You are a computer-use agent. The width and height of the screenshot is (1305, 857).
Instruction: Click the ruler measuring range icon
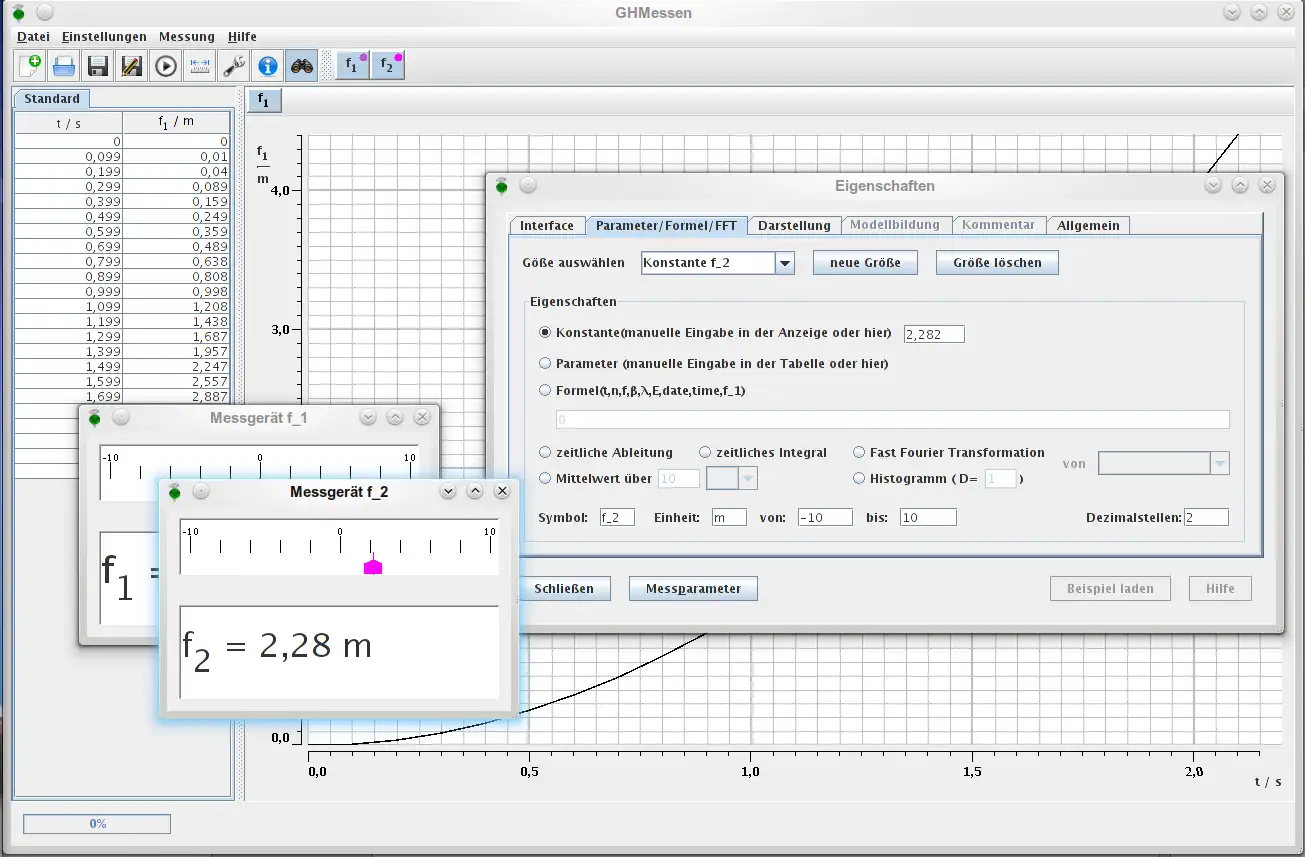click(200, 66)
